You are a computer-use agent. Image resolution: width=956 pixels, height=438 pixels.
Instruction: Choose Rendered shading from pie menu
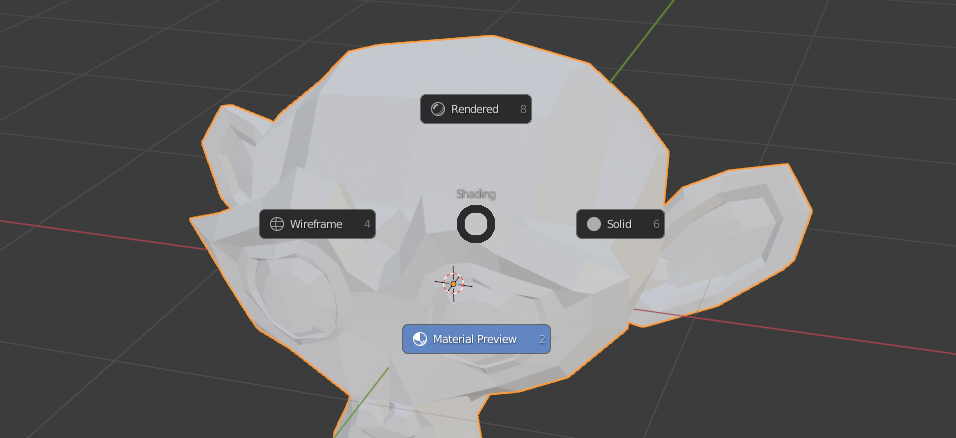click(x=476, y=109)
